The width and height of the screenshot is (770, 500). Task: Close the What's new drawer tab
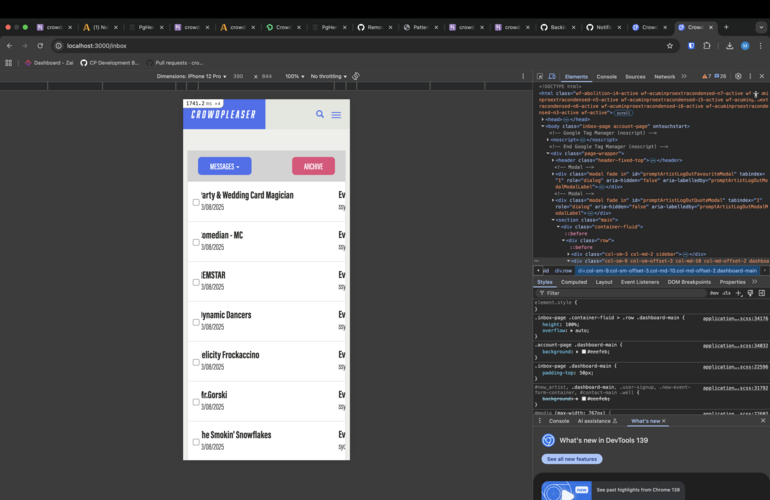(664, 421)
